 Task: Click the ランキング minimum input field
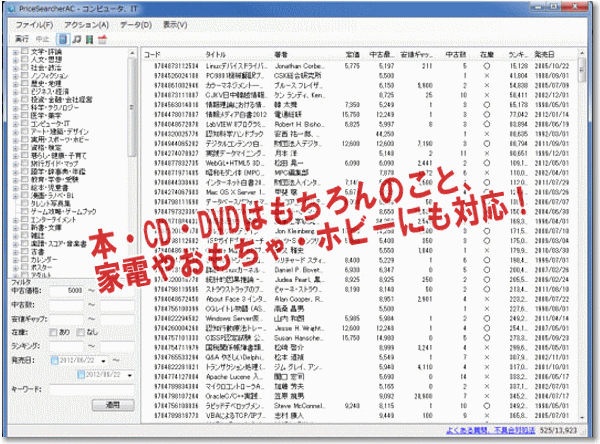[x=67, y=346]
